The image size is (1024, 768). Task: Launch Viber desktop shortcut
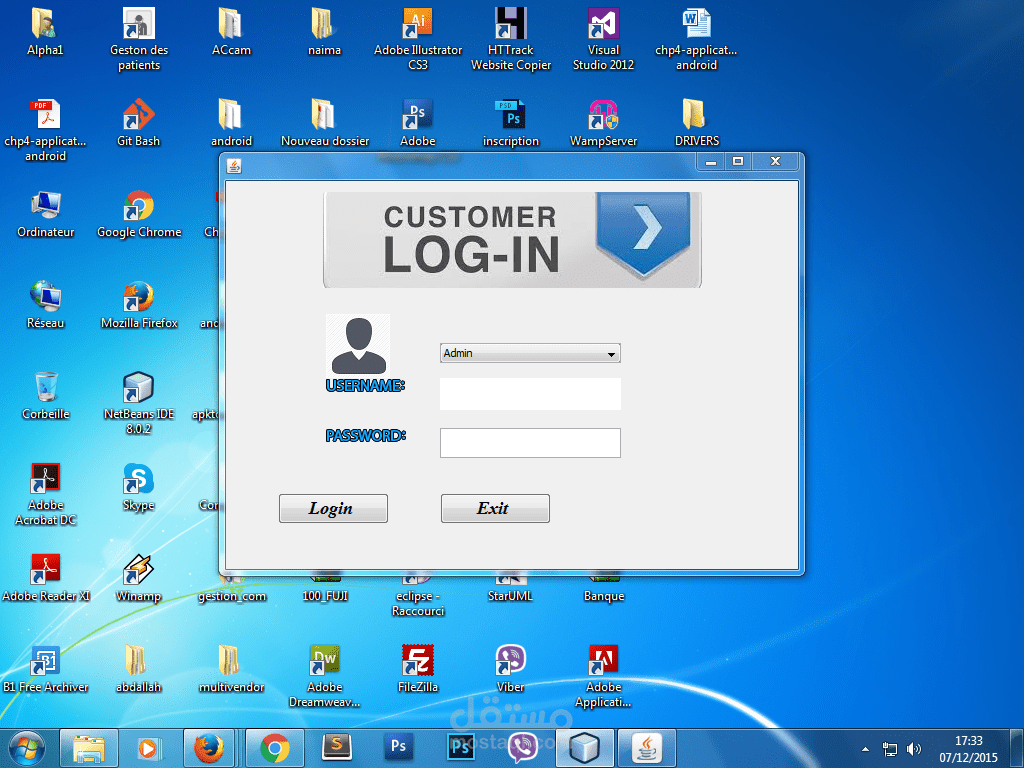511,668
